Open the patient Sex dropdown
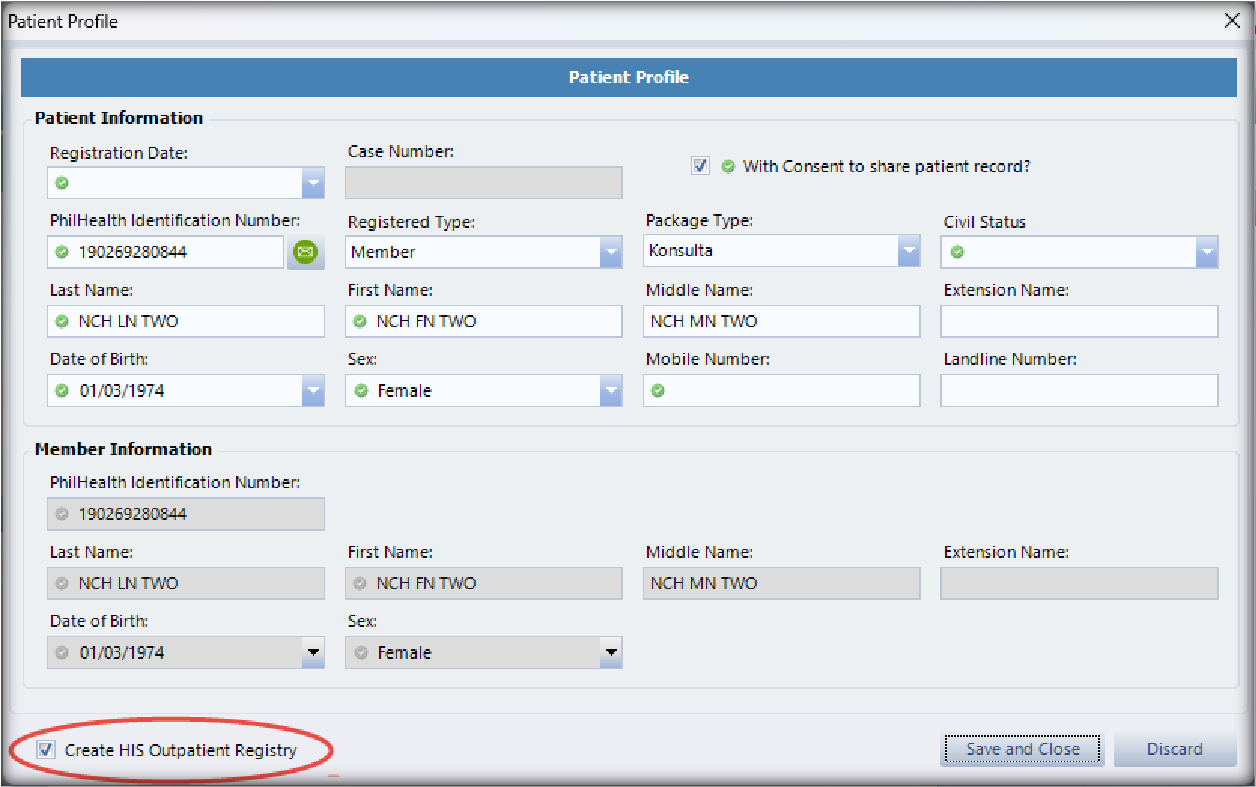The height and width of the screenshot is (787, 1256). (x=610, y=391)
